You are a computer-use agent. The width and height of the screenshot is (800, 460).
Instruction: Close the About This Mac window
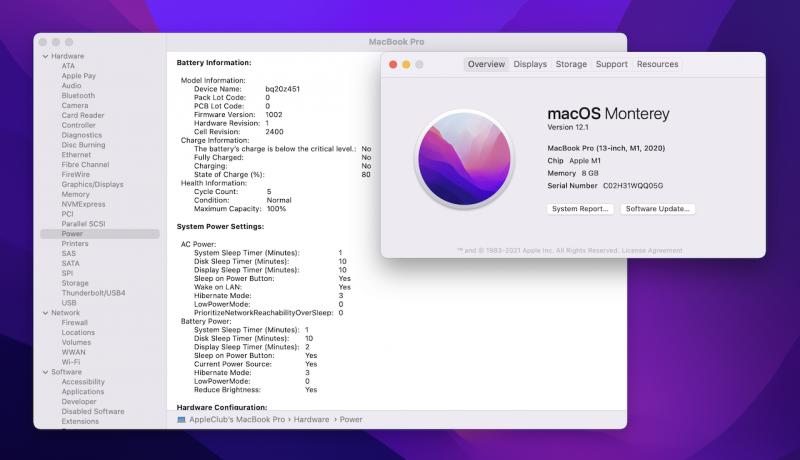(x=393, y=64)
